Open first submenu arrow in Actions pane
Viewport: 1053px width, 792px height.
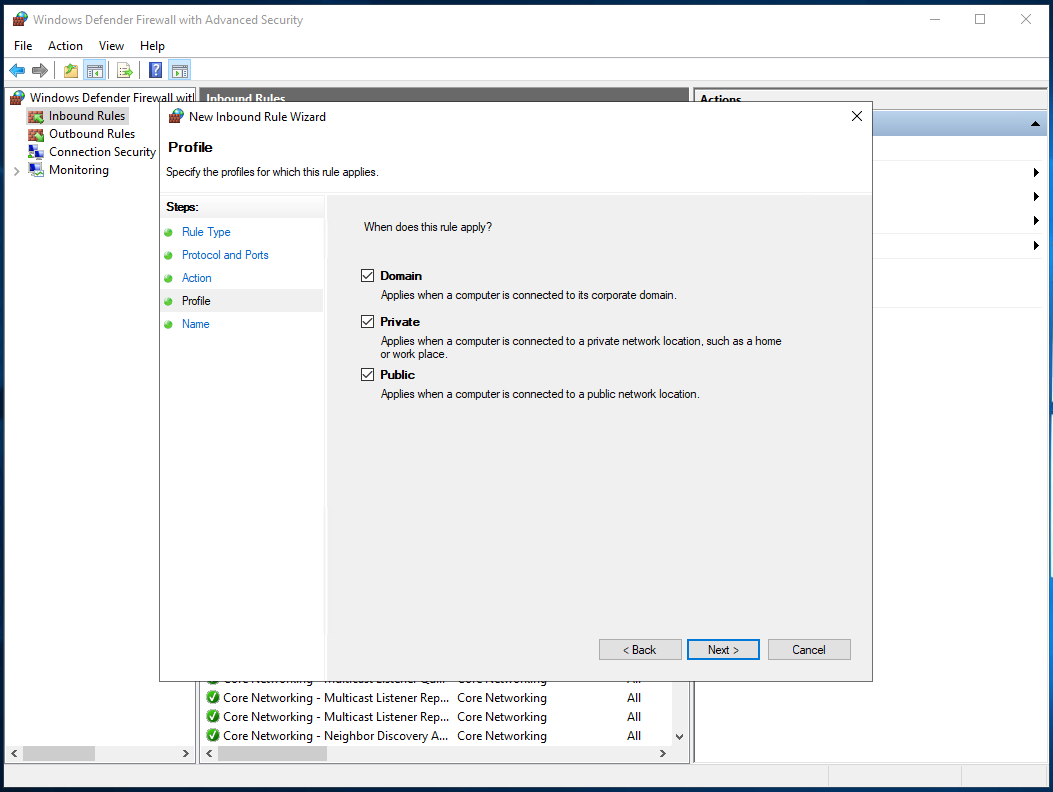point(1036,173)
